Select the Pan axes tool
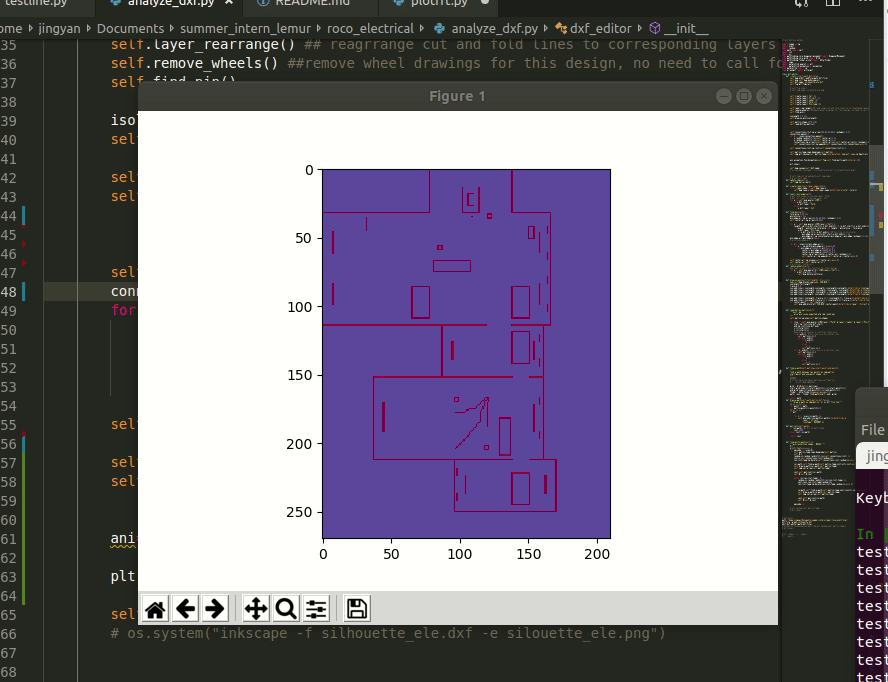The image size is (888, 682). 256,608
